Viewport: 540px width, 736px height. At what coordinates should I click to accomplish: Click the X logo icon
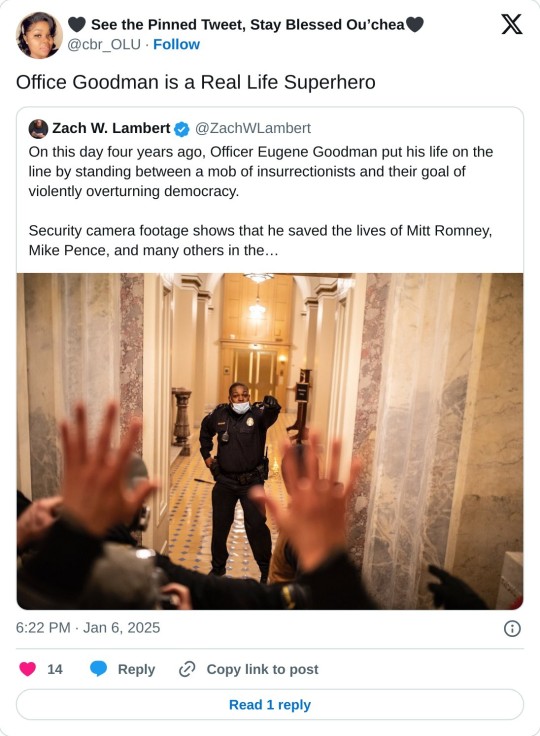click(511, 24)
